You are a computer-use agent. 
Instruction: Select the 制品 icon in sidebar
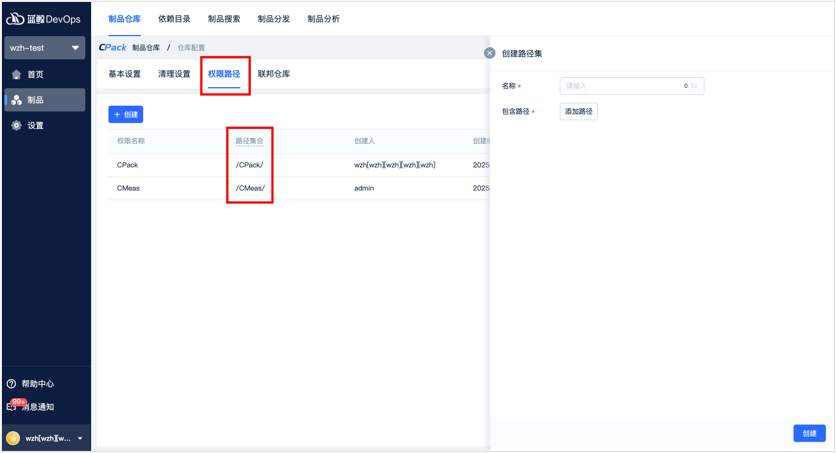point(16,100)
